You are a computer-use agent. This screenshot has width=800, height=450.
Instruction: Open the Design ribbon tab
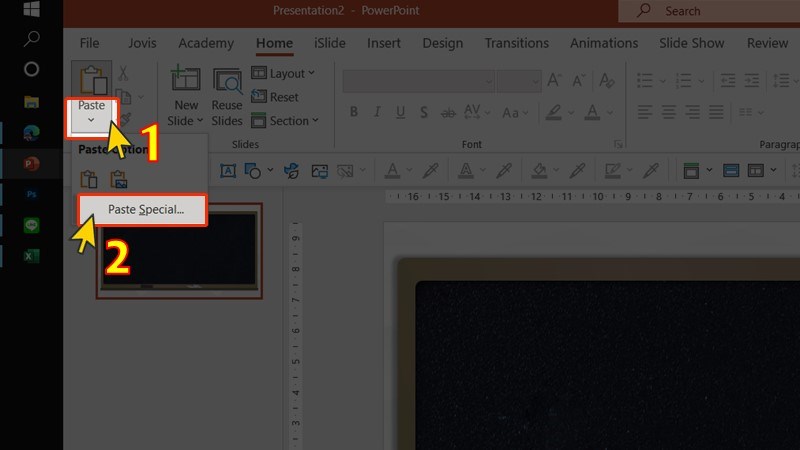click(x=442, y=43)
